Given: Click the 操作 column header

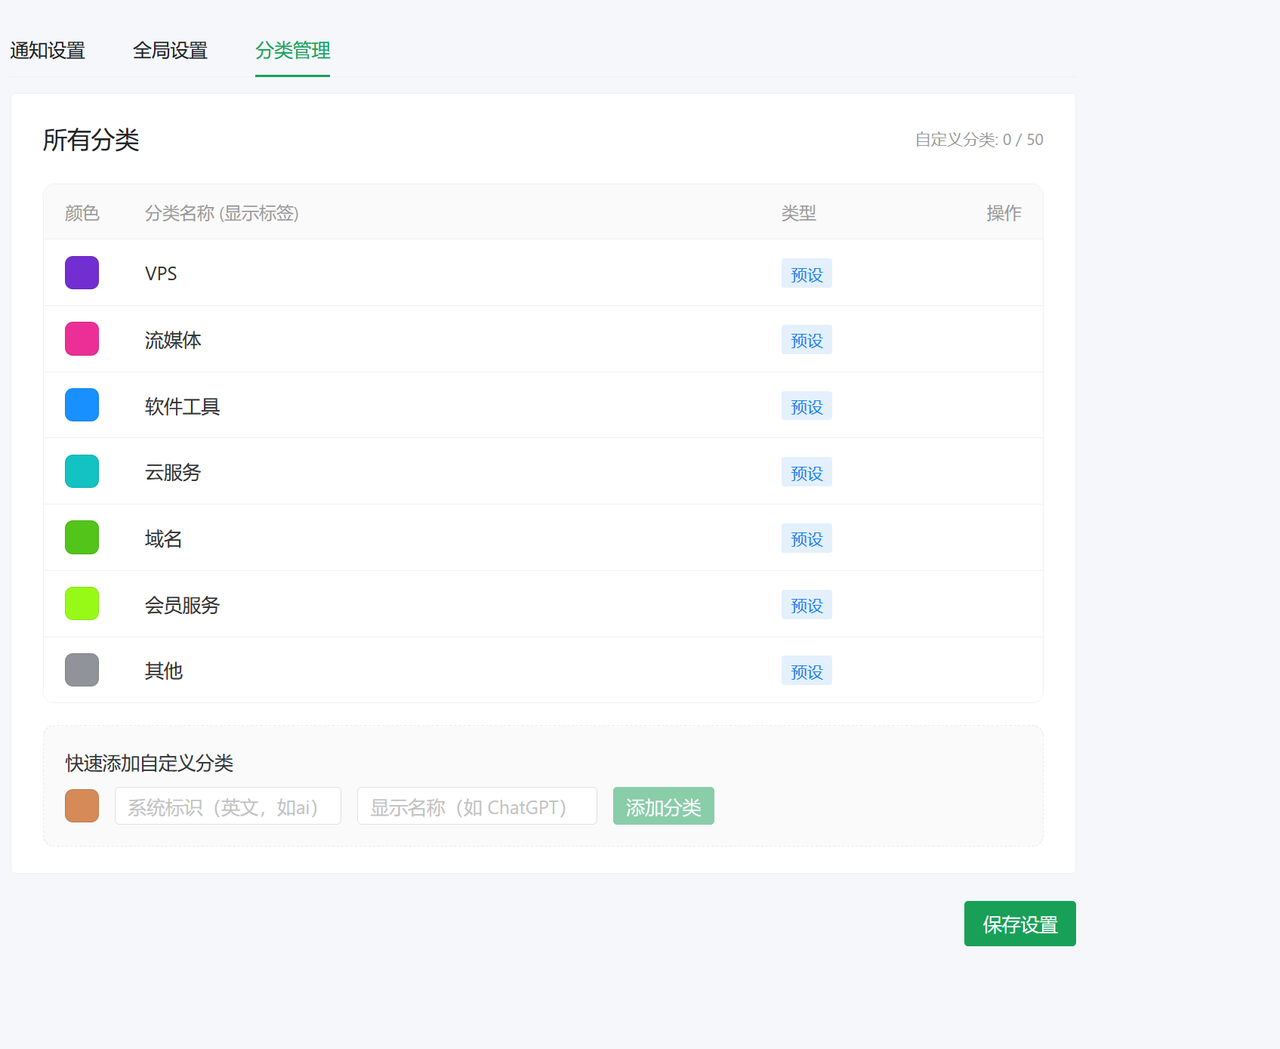Looking at the screenshot, I should 1004,213.
